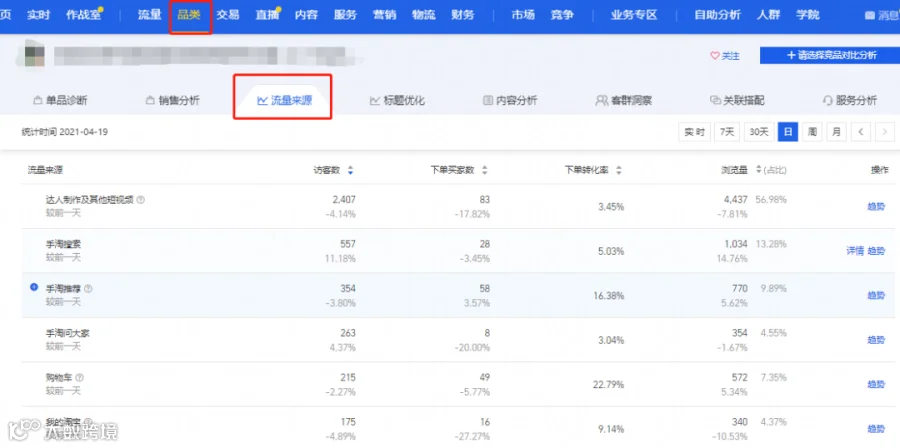
Task: Go to next date with right chevron
Action: coord(885,132)
